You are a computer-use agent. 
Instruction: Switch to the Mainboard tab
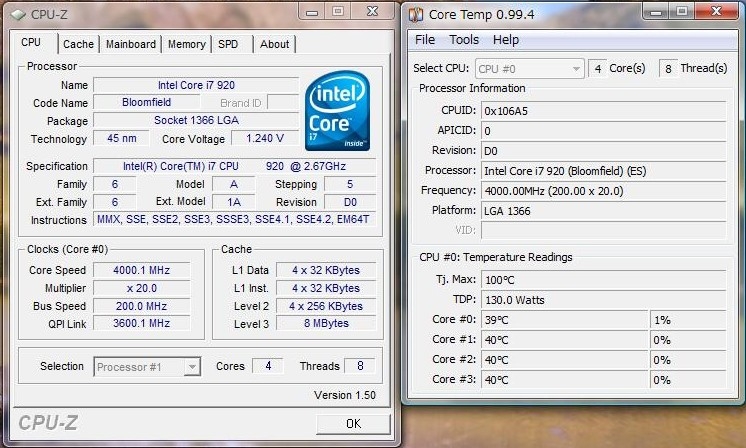tap(131, 44)
